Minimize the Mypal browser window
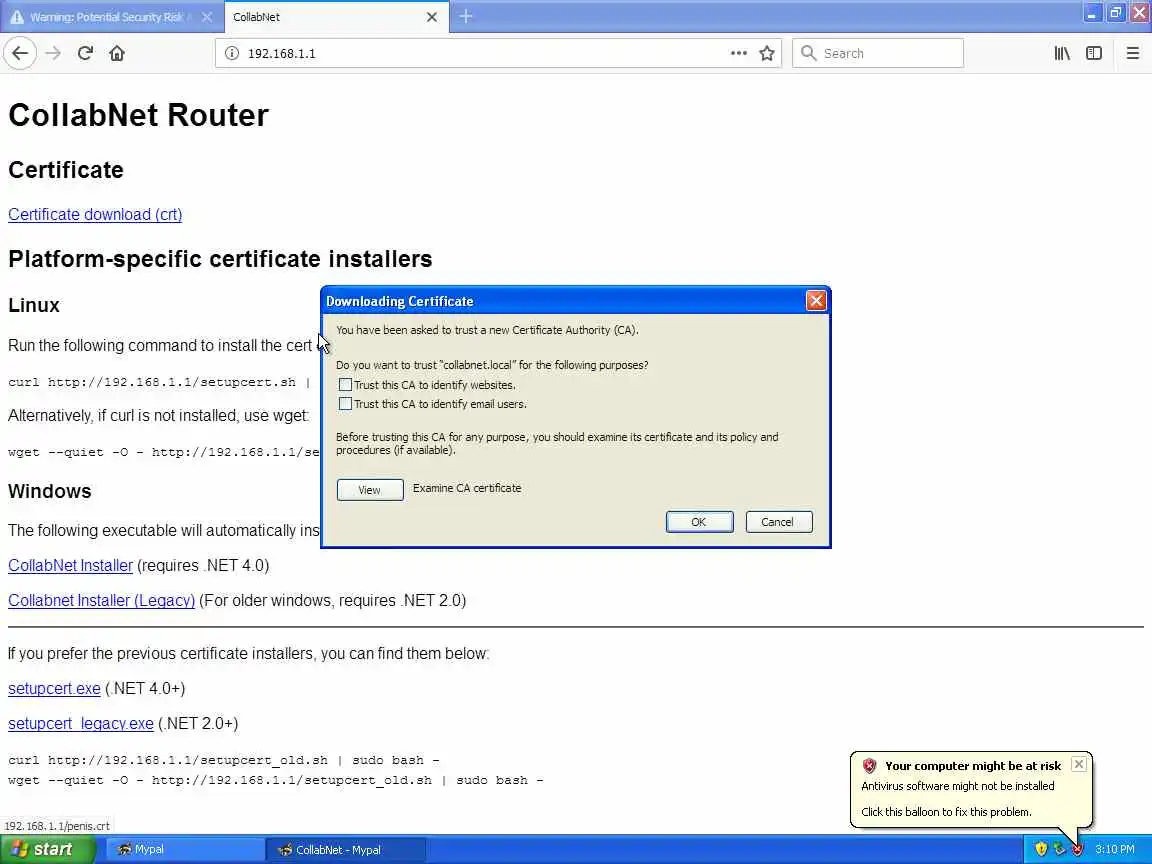Image resolution: width=1152 pixels, height=864 pixels. [x=1092, y=12]
